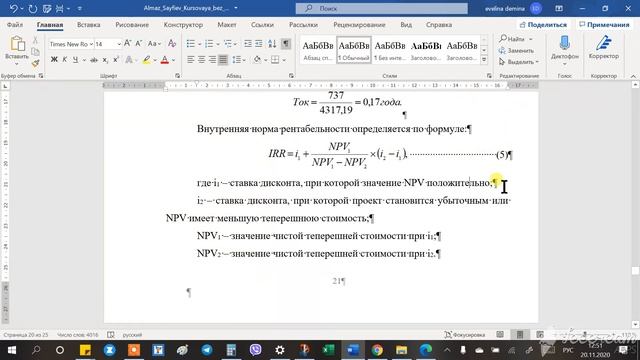Click the Paste (Вставить) clipboard icon
The image size is (640, 360).
click(x=17, y=44)
